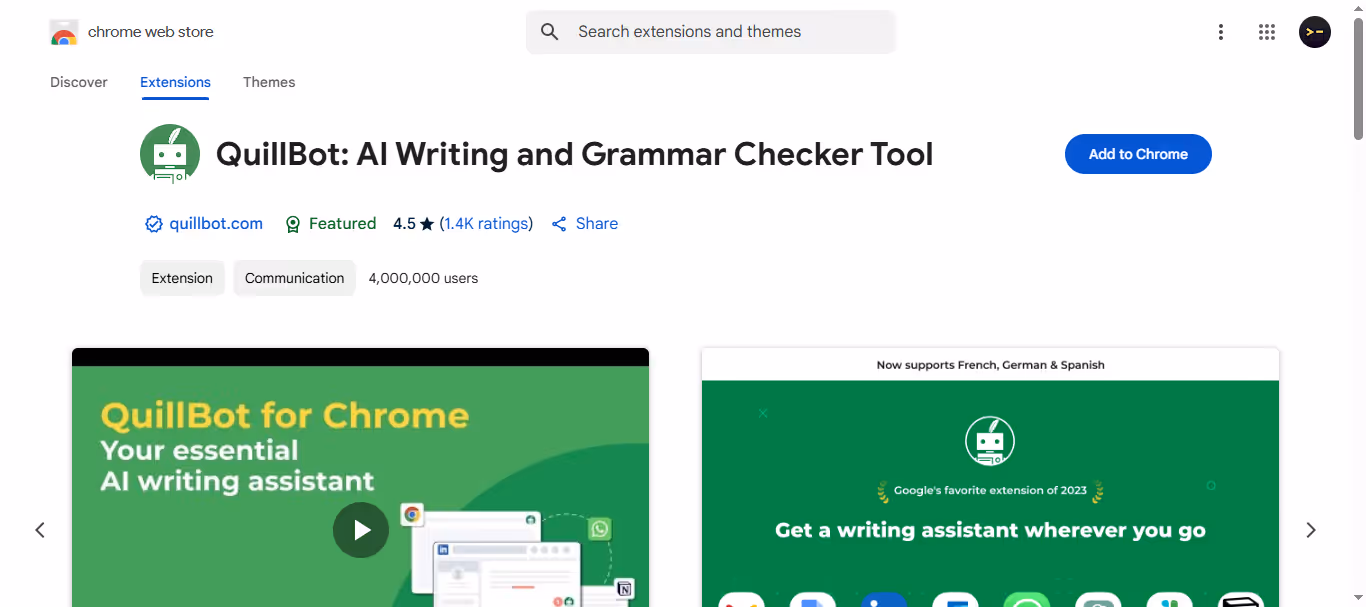1366x607 pixels.
Task: Switch to the Themes tab
Action: (269, 82)
